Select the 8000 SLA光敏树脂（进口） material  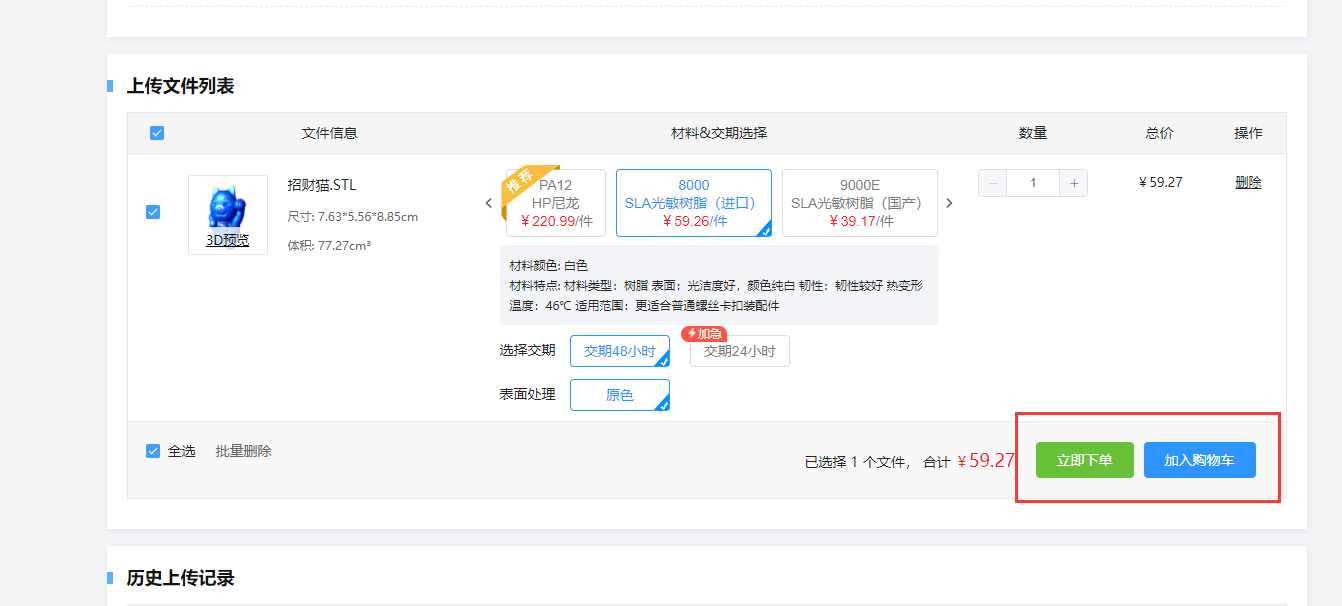pos(693,203)
